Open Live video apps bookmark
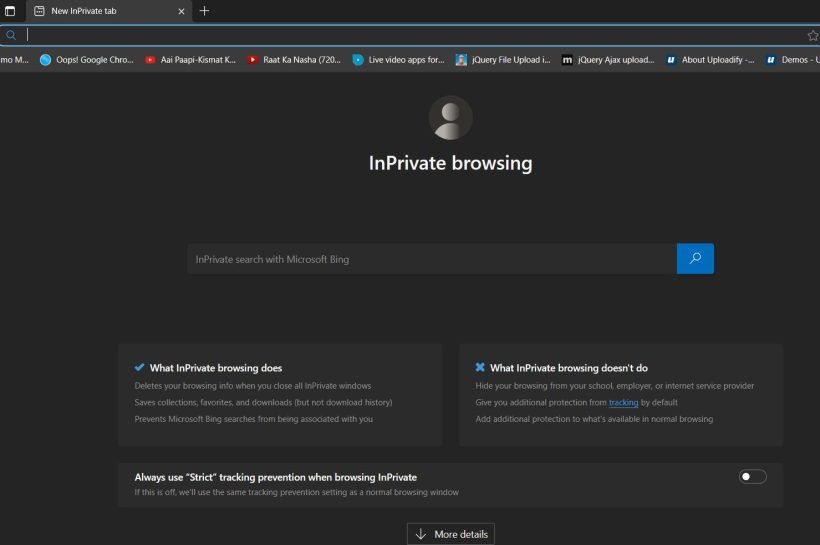This screenshot has height=545, width=820. coord(398,60)
